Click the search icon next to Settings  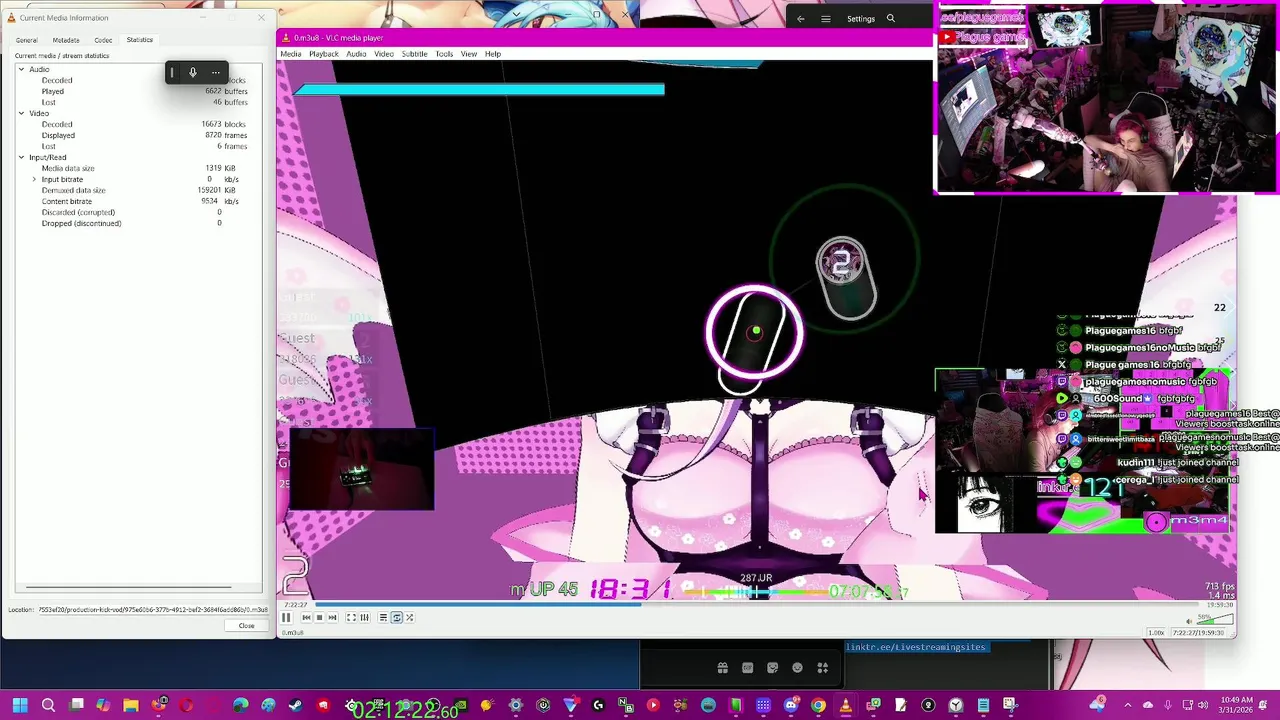coord(890,18)
